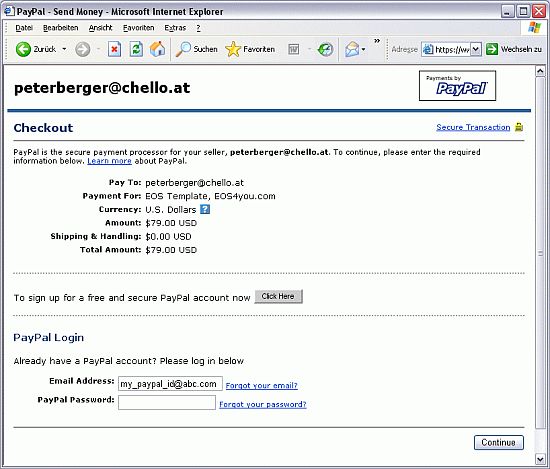550x469 pixels.
Task: Click the red X stop-loading icon
Action: click(114, 49)
